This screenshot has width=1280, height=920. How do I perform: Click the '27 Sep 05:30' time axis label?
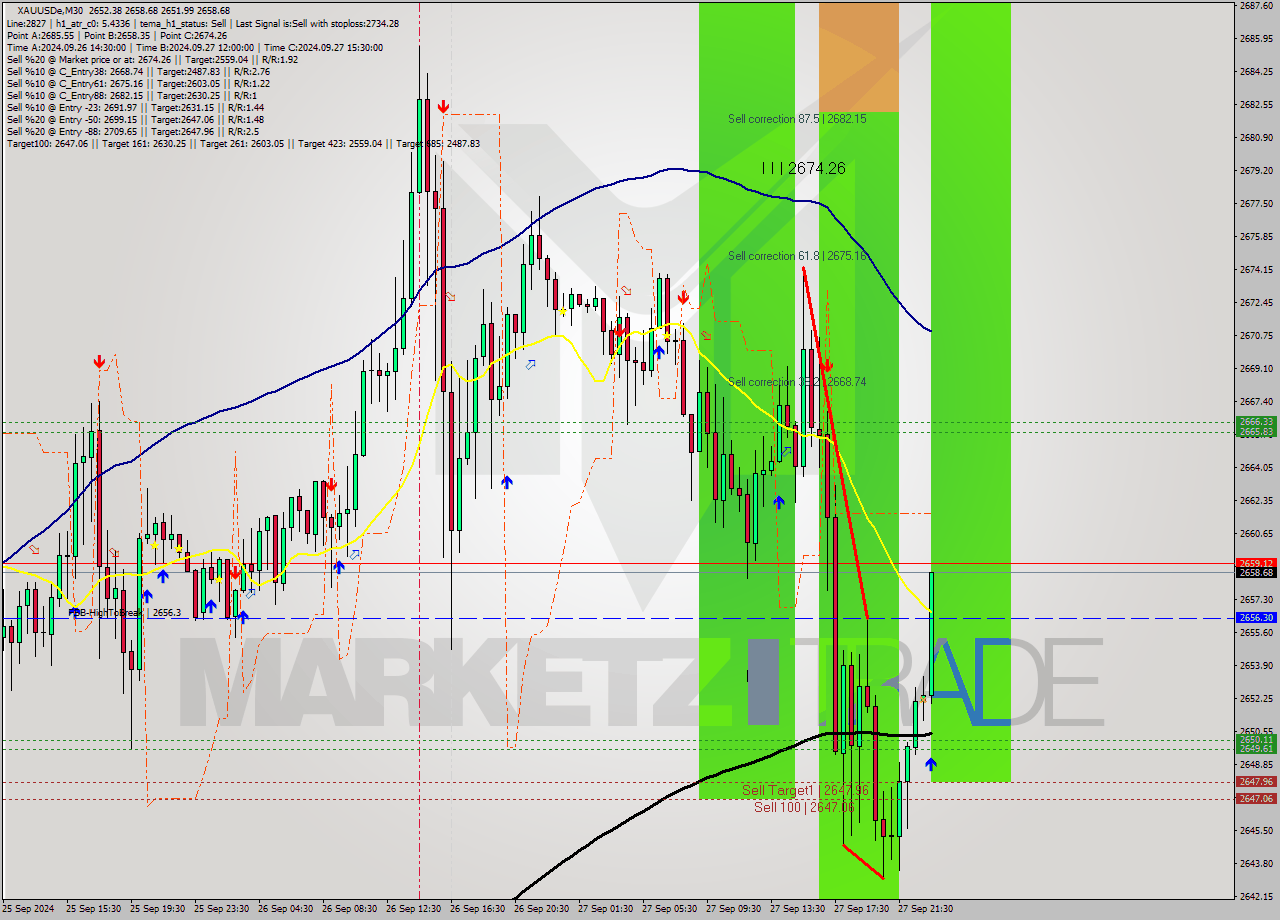pyautogui.click(x=669, y=909)
